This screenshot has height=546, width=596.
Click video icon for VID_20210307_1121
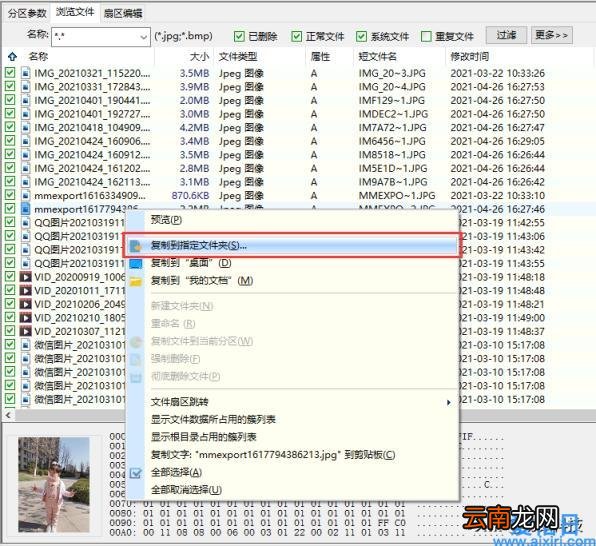pyautogui.click(x=25, y=331)
